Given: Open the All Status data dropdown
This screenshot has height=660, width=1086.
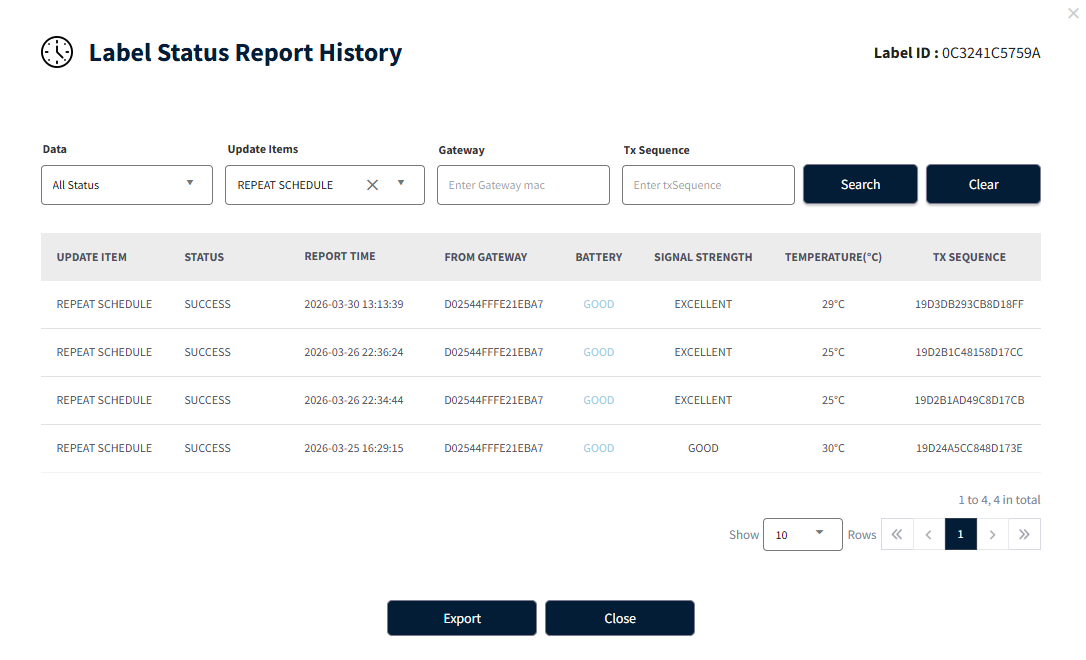Looking at the screenshot, I should click(x=127, y=185).
